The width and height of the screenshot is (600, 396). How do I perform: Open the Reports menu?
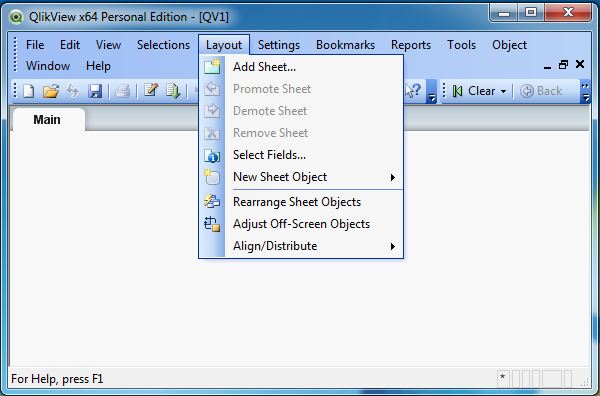coord(411,45)
